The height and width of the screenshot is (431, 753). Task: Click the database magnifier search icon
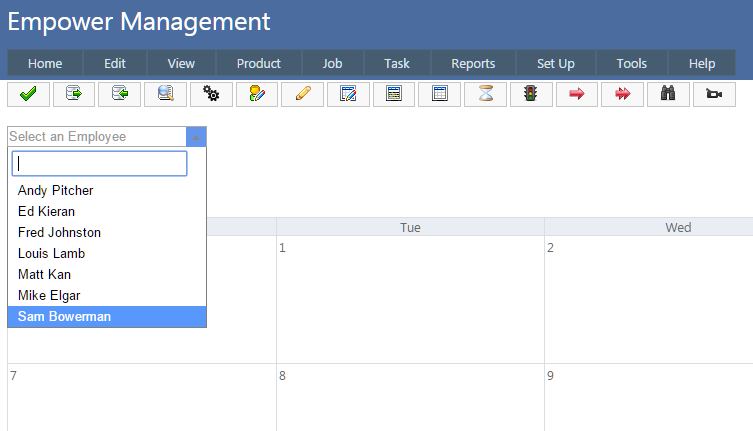tap(165, 94)
